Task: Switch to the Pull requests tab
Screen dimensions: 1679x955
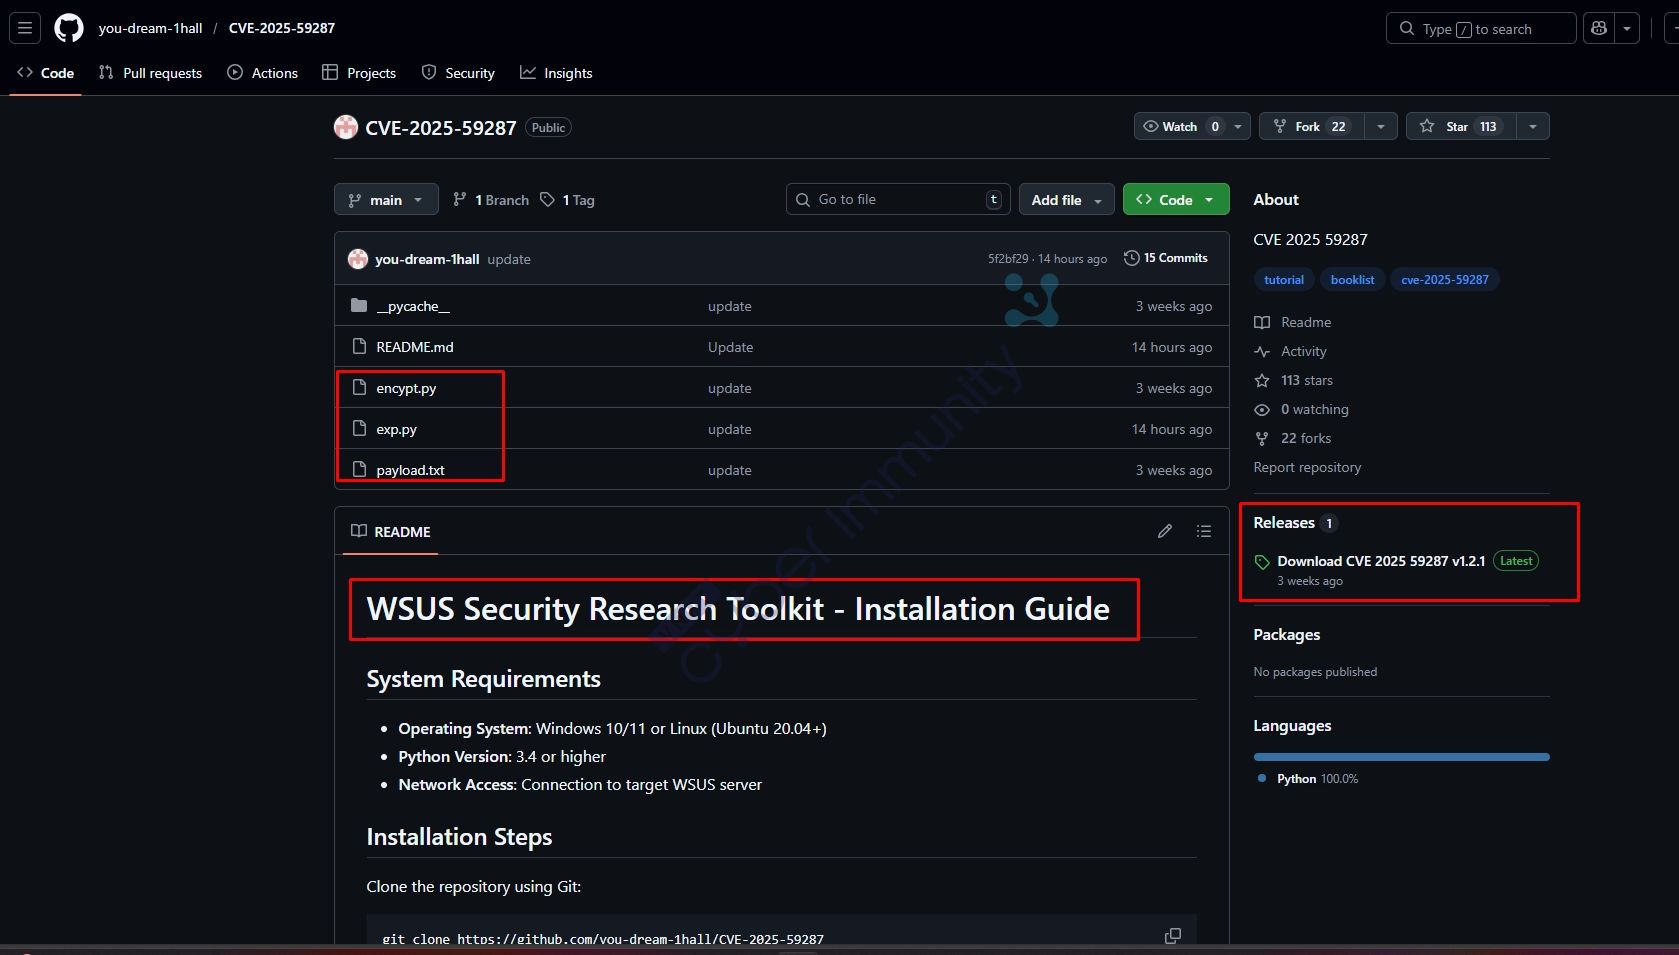Action: point(150,73)
